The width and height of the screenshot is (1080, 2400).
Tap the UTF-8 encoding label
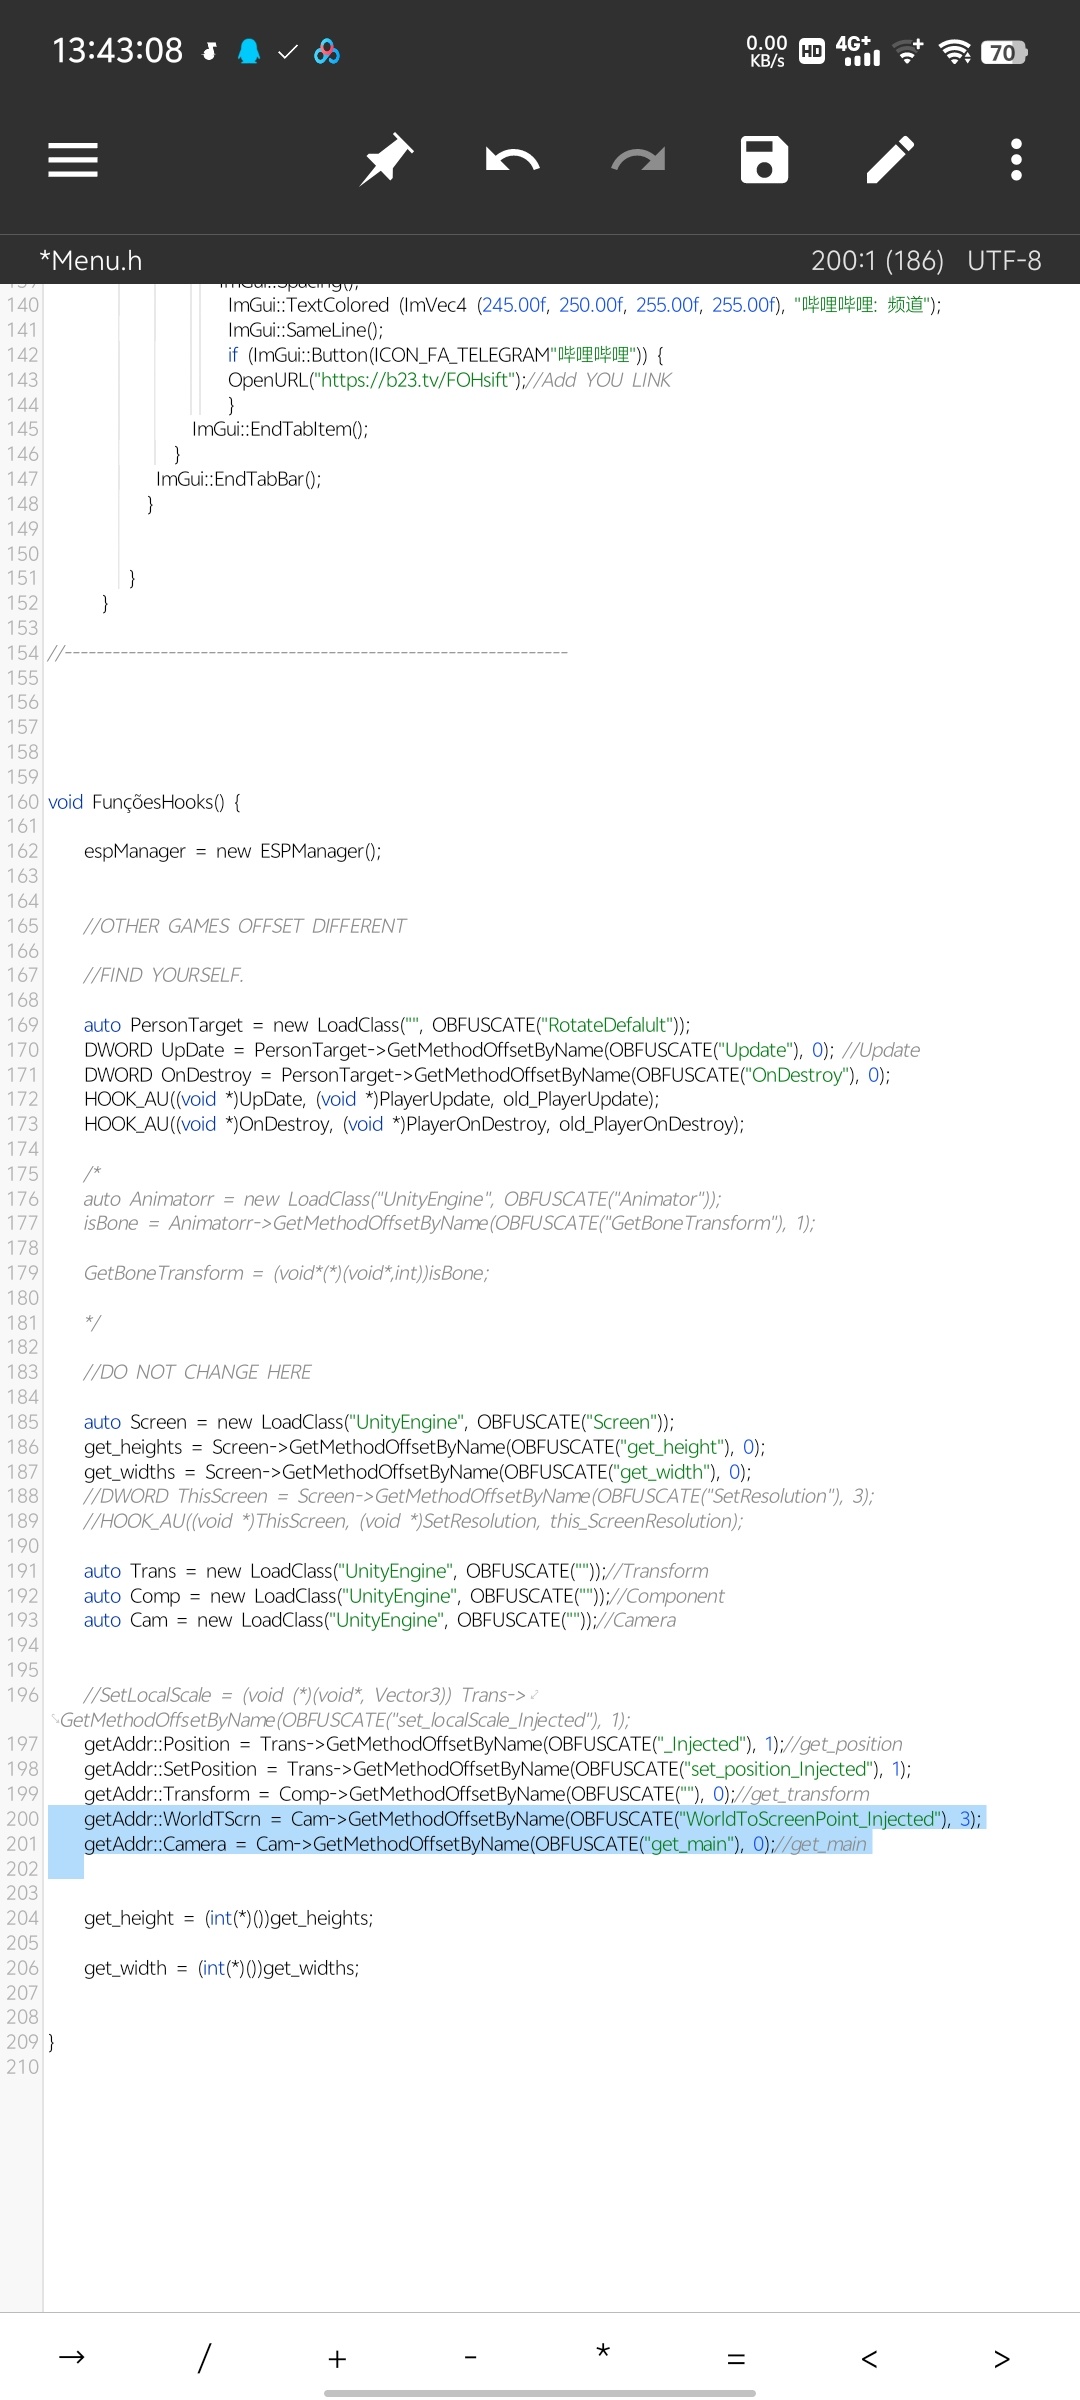click(1003, 261)
